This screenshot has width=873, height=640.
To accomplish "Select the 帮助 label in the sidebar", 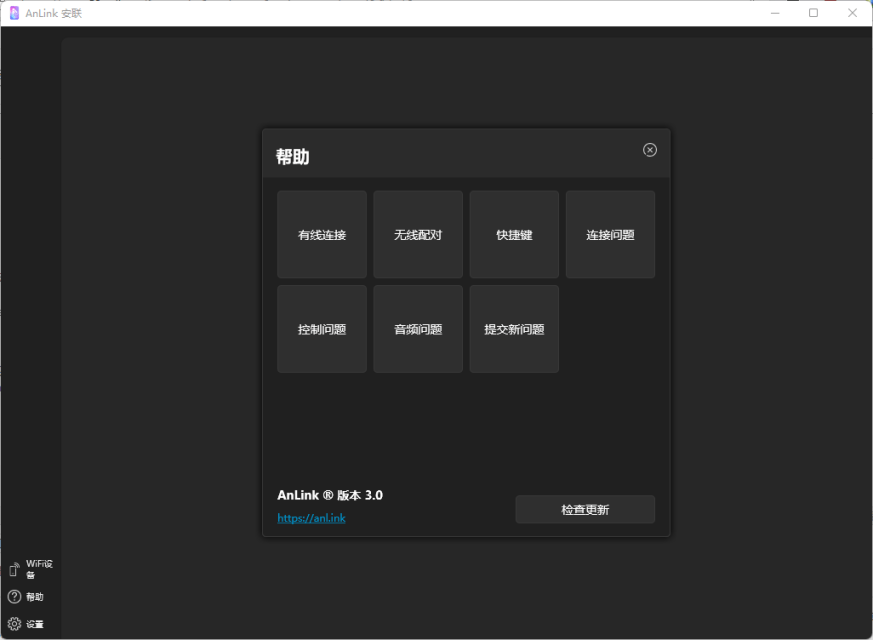I will point(35,597).
